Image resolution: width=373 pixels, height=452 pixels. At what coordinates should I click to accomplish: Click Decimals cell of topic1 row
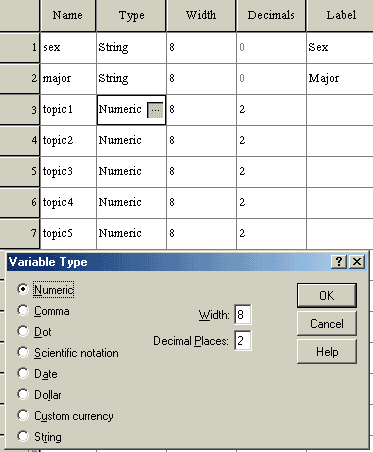click(x=271, y=109)
